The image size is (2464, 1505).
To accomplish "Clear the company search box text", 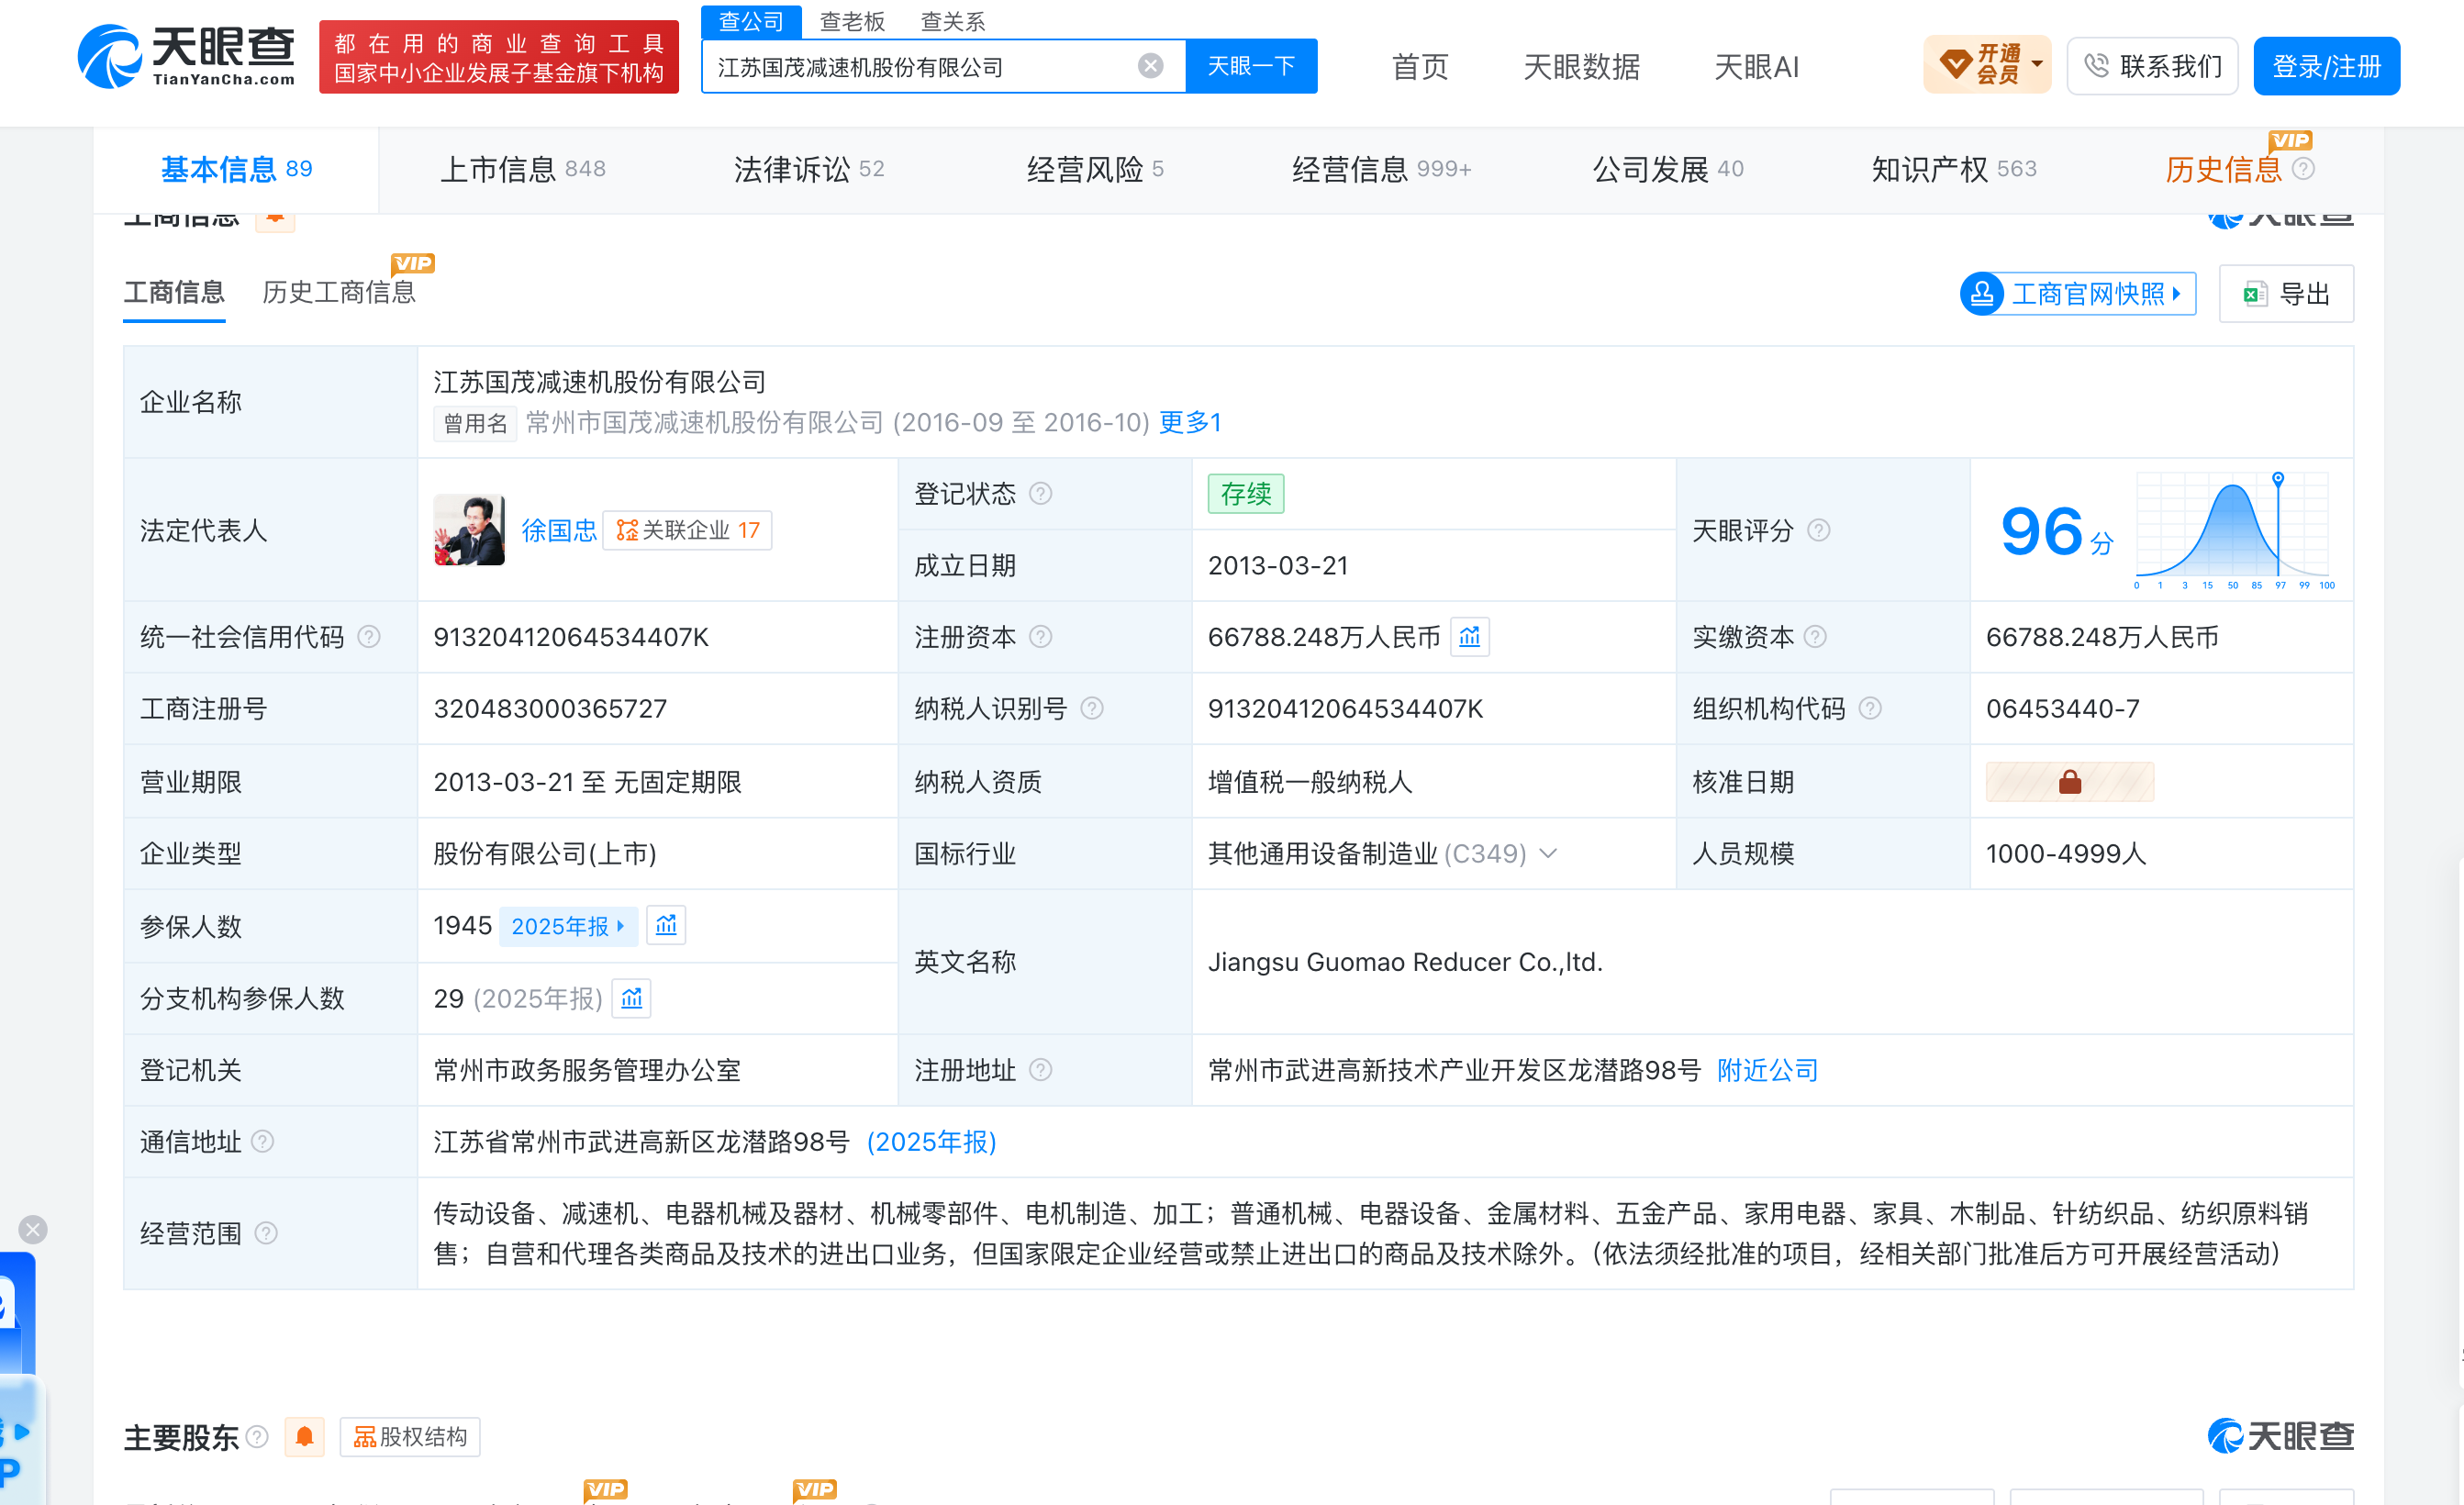I will click(x=1150, y=66).
